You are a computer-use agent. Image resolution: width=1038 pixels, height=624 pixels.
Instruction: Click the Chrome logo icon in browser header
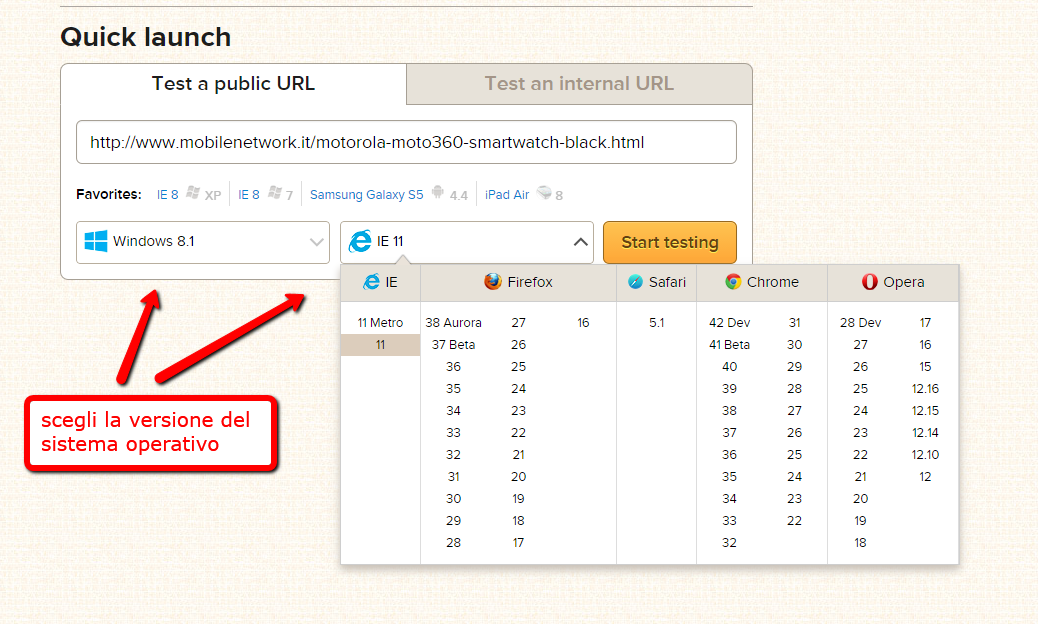733,282
